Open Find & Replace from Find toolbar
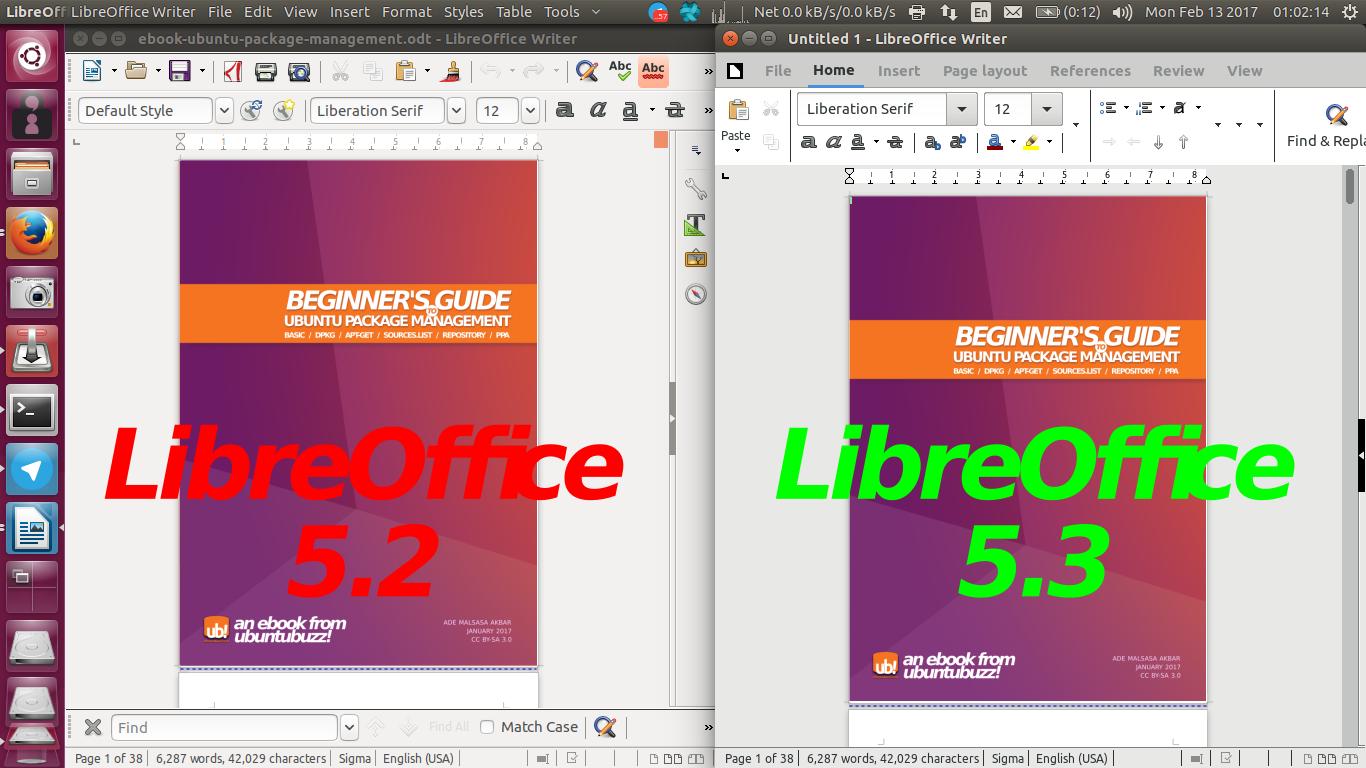 click(x=605, y=727)
